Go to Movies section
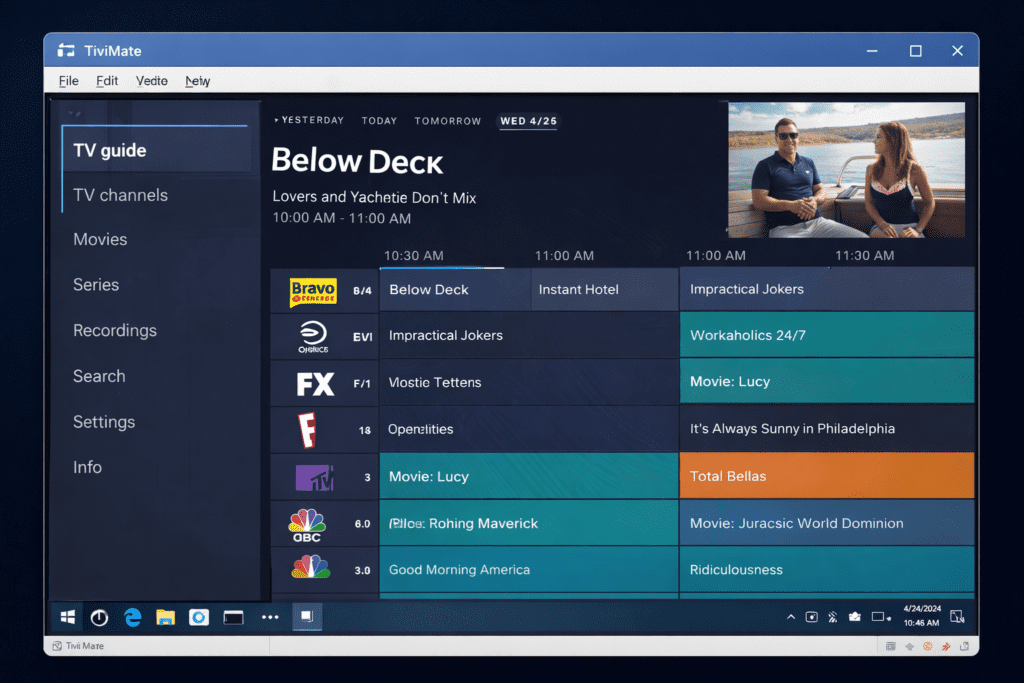1024x683 pixels. click(100, 240)
